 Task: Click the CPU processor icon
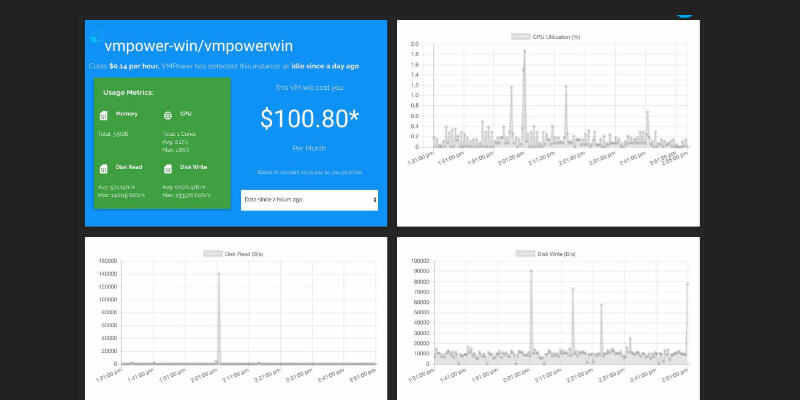[x=167, y=116]
